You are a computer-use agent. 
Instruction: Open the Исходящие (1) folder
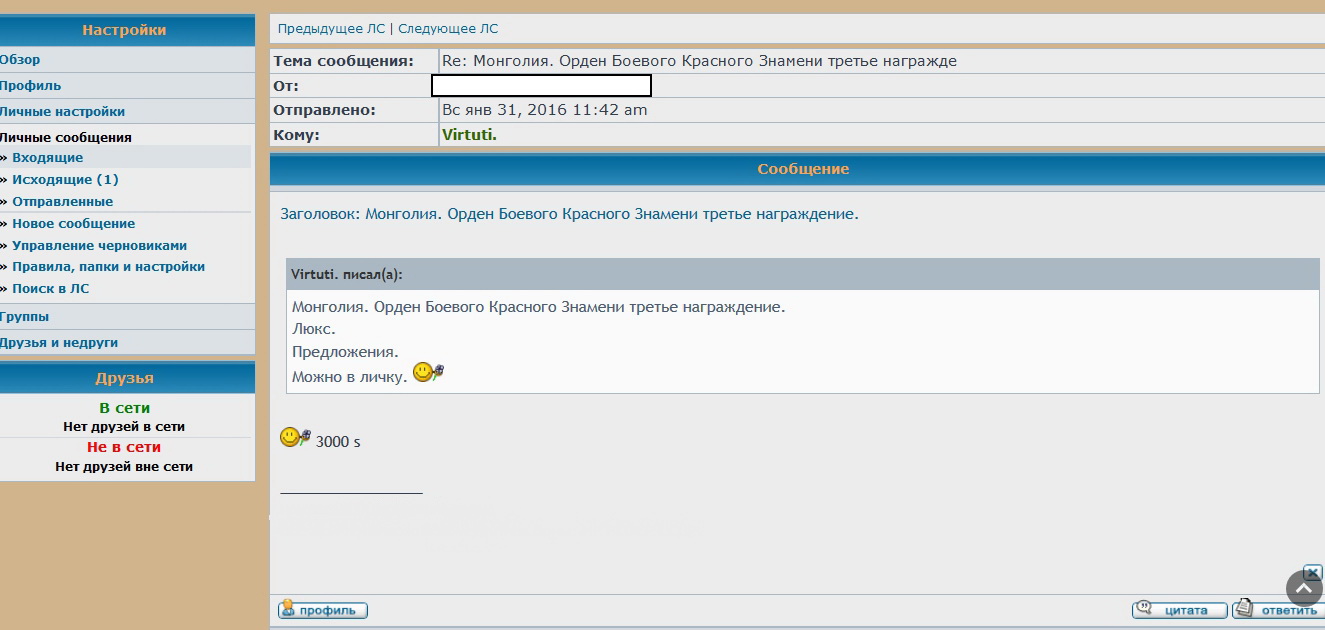click(65, 180)
